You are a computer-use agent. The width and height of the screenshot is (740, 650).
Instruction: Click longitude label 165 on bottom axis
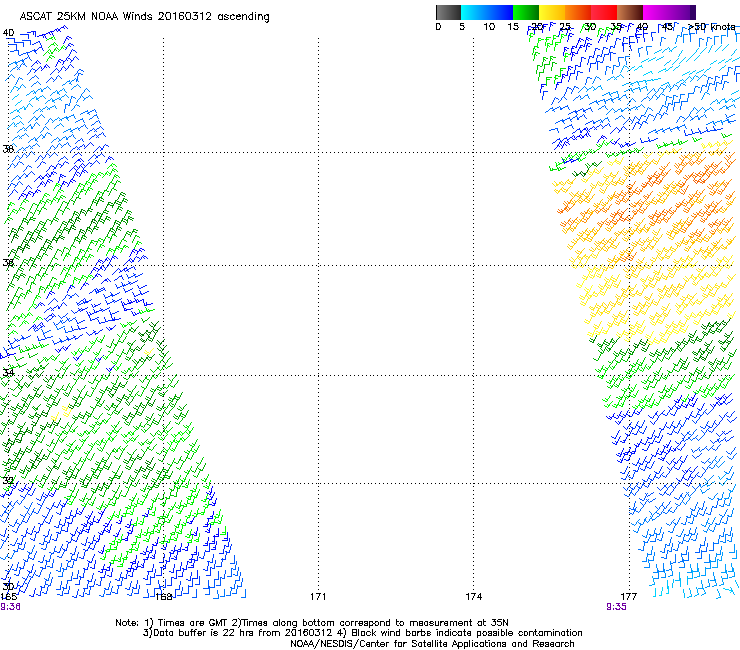pos(8,597)
